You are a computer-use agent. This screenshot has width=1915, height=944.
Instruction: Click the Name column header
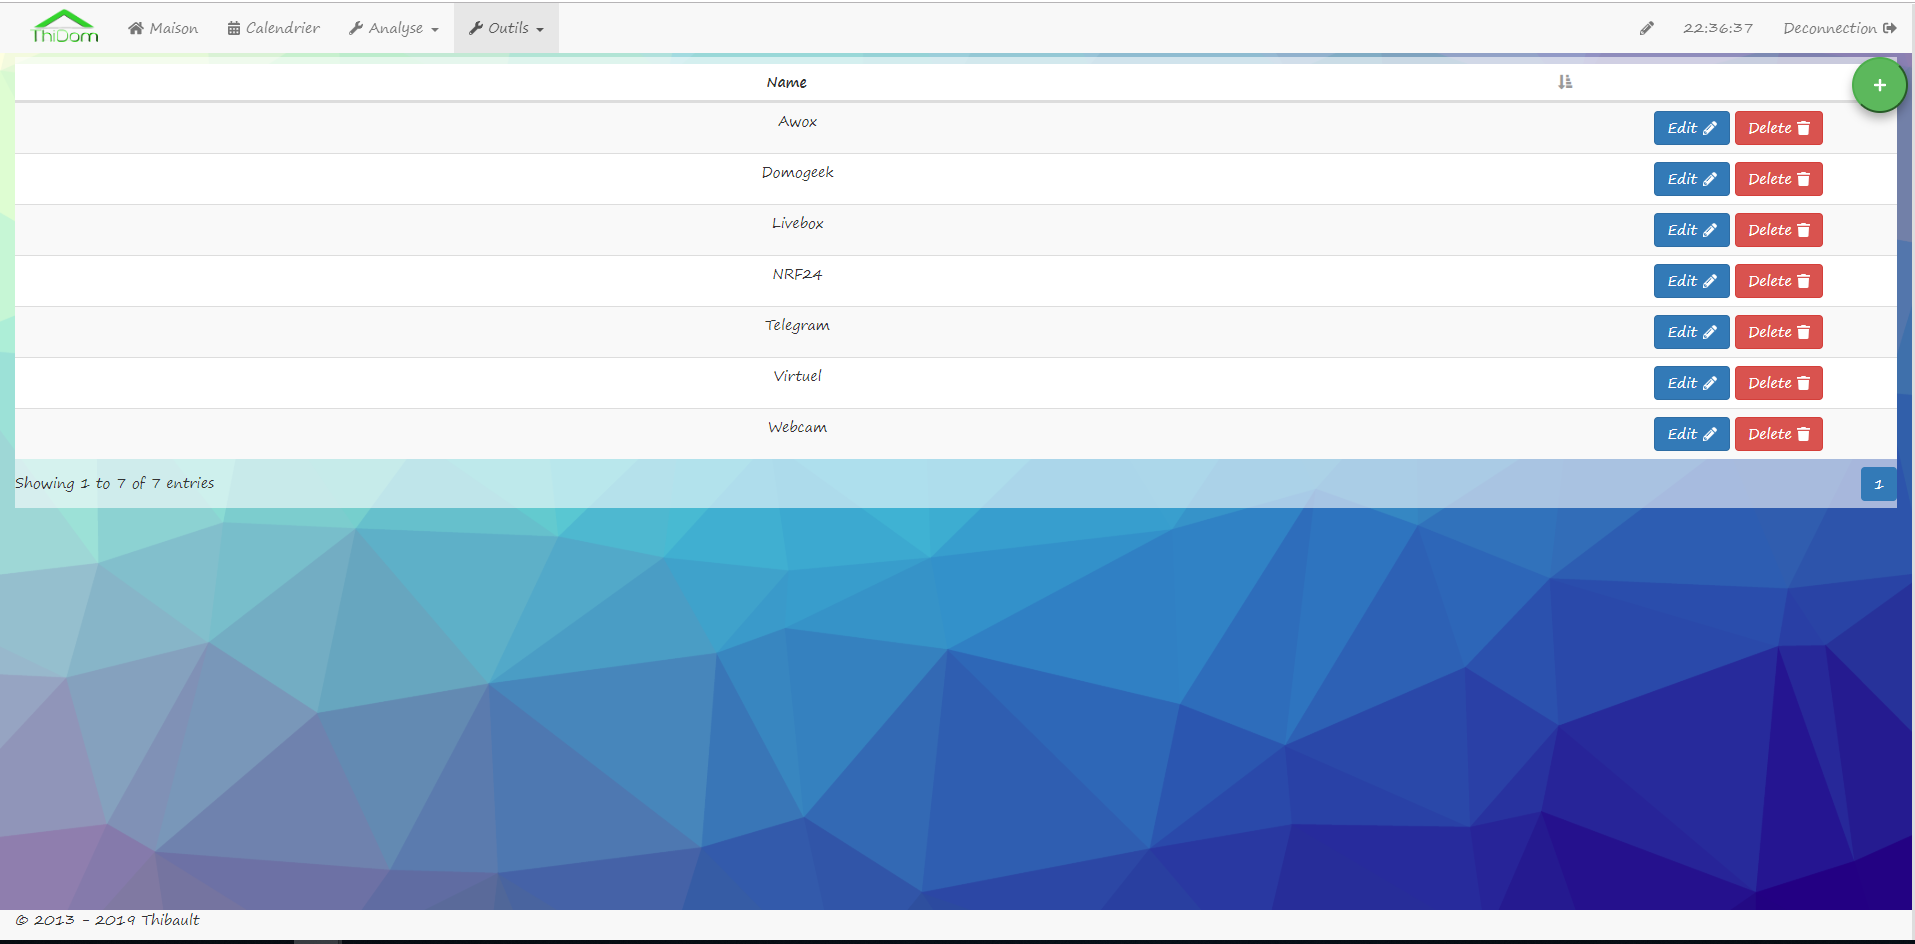tap(787, 82)
